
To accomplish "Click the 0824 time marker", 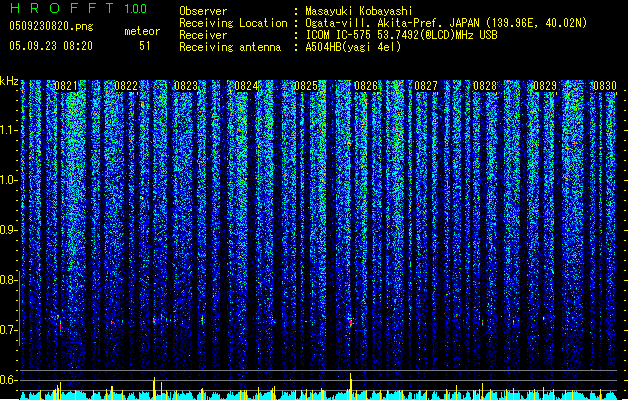I will (246, 86).
